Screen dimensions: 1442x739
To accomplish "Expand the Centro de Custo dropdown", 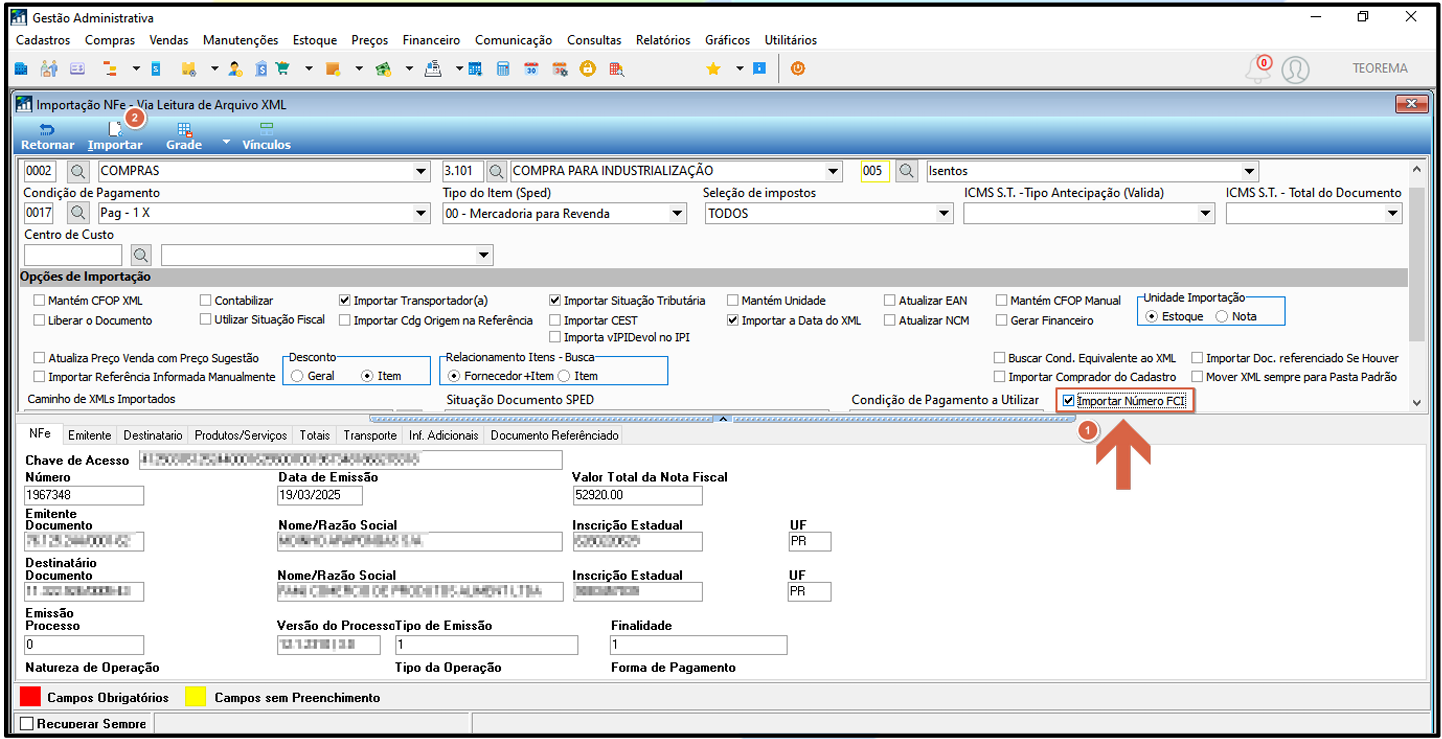I will click(x=484, y=255).
